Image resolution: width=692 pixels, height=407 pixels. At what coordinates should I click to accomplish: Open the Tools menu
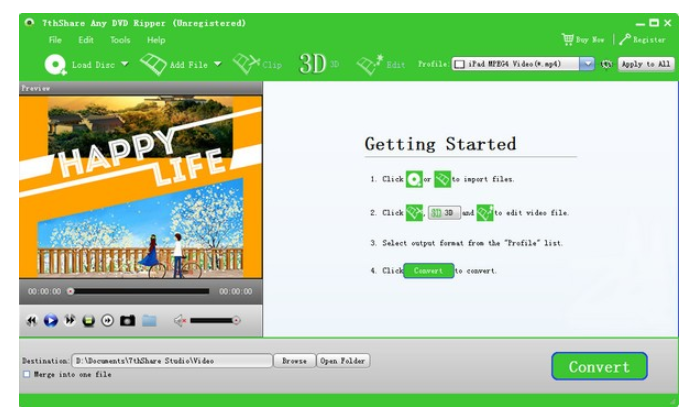120,40
